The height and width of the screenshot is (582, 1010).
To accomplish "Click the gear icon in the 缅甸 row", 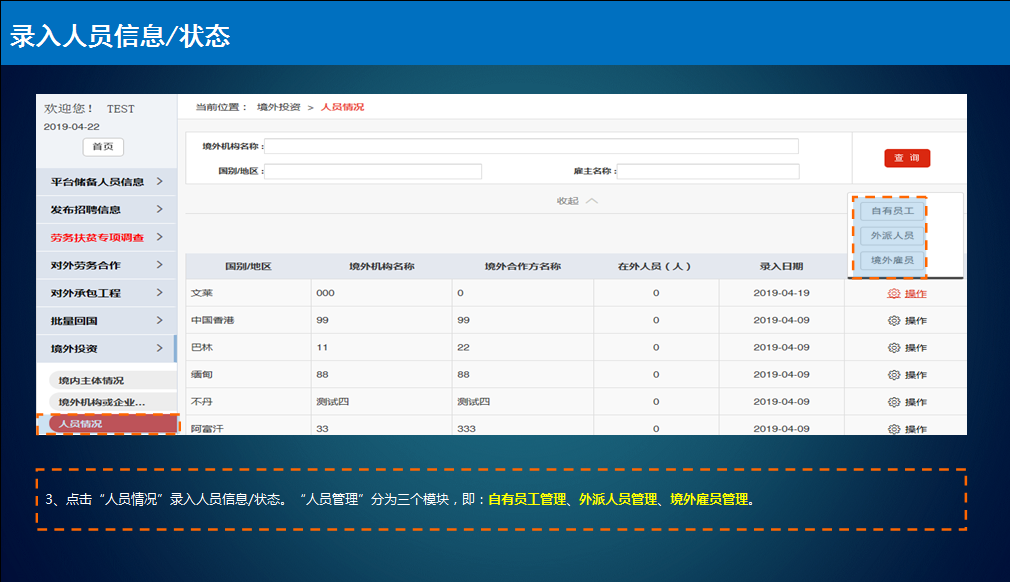I will (894, 375).
